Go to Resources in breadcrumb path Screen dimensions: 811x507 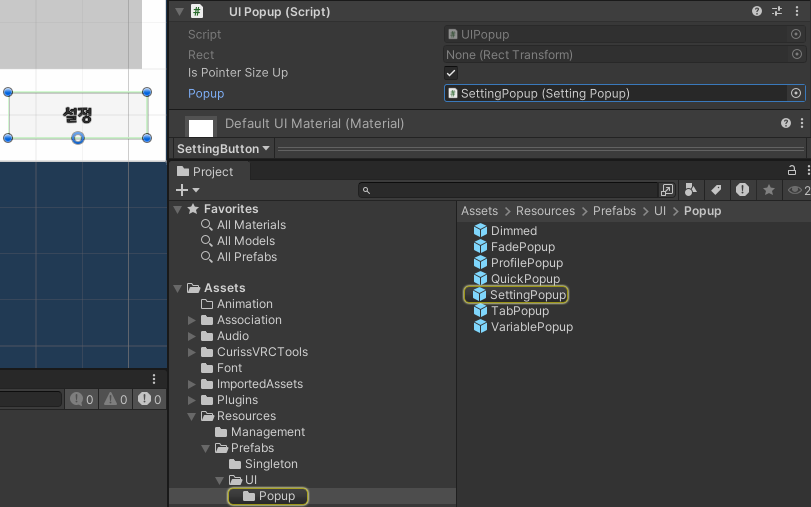(x=545, y=211)
